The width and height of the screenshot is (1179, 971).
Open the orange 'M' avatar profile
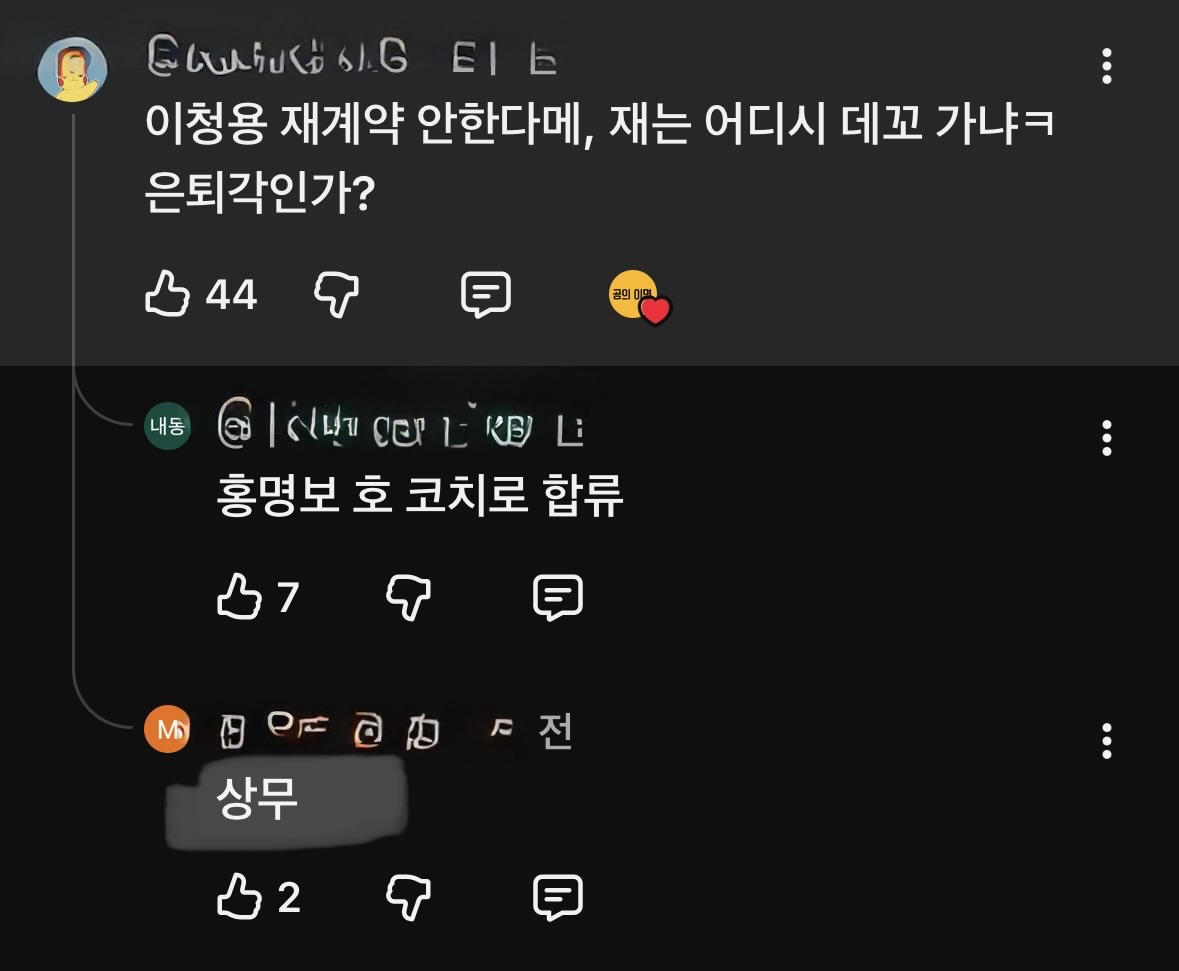167,729
